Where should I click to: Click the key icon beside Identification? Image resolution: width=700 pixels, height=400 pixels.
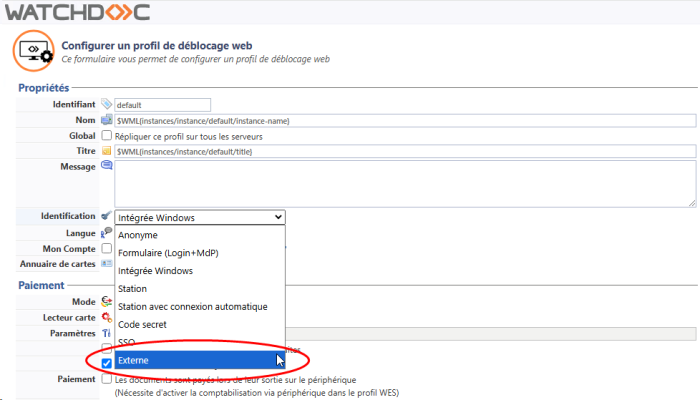[106, 216]
